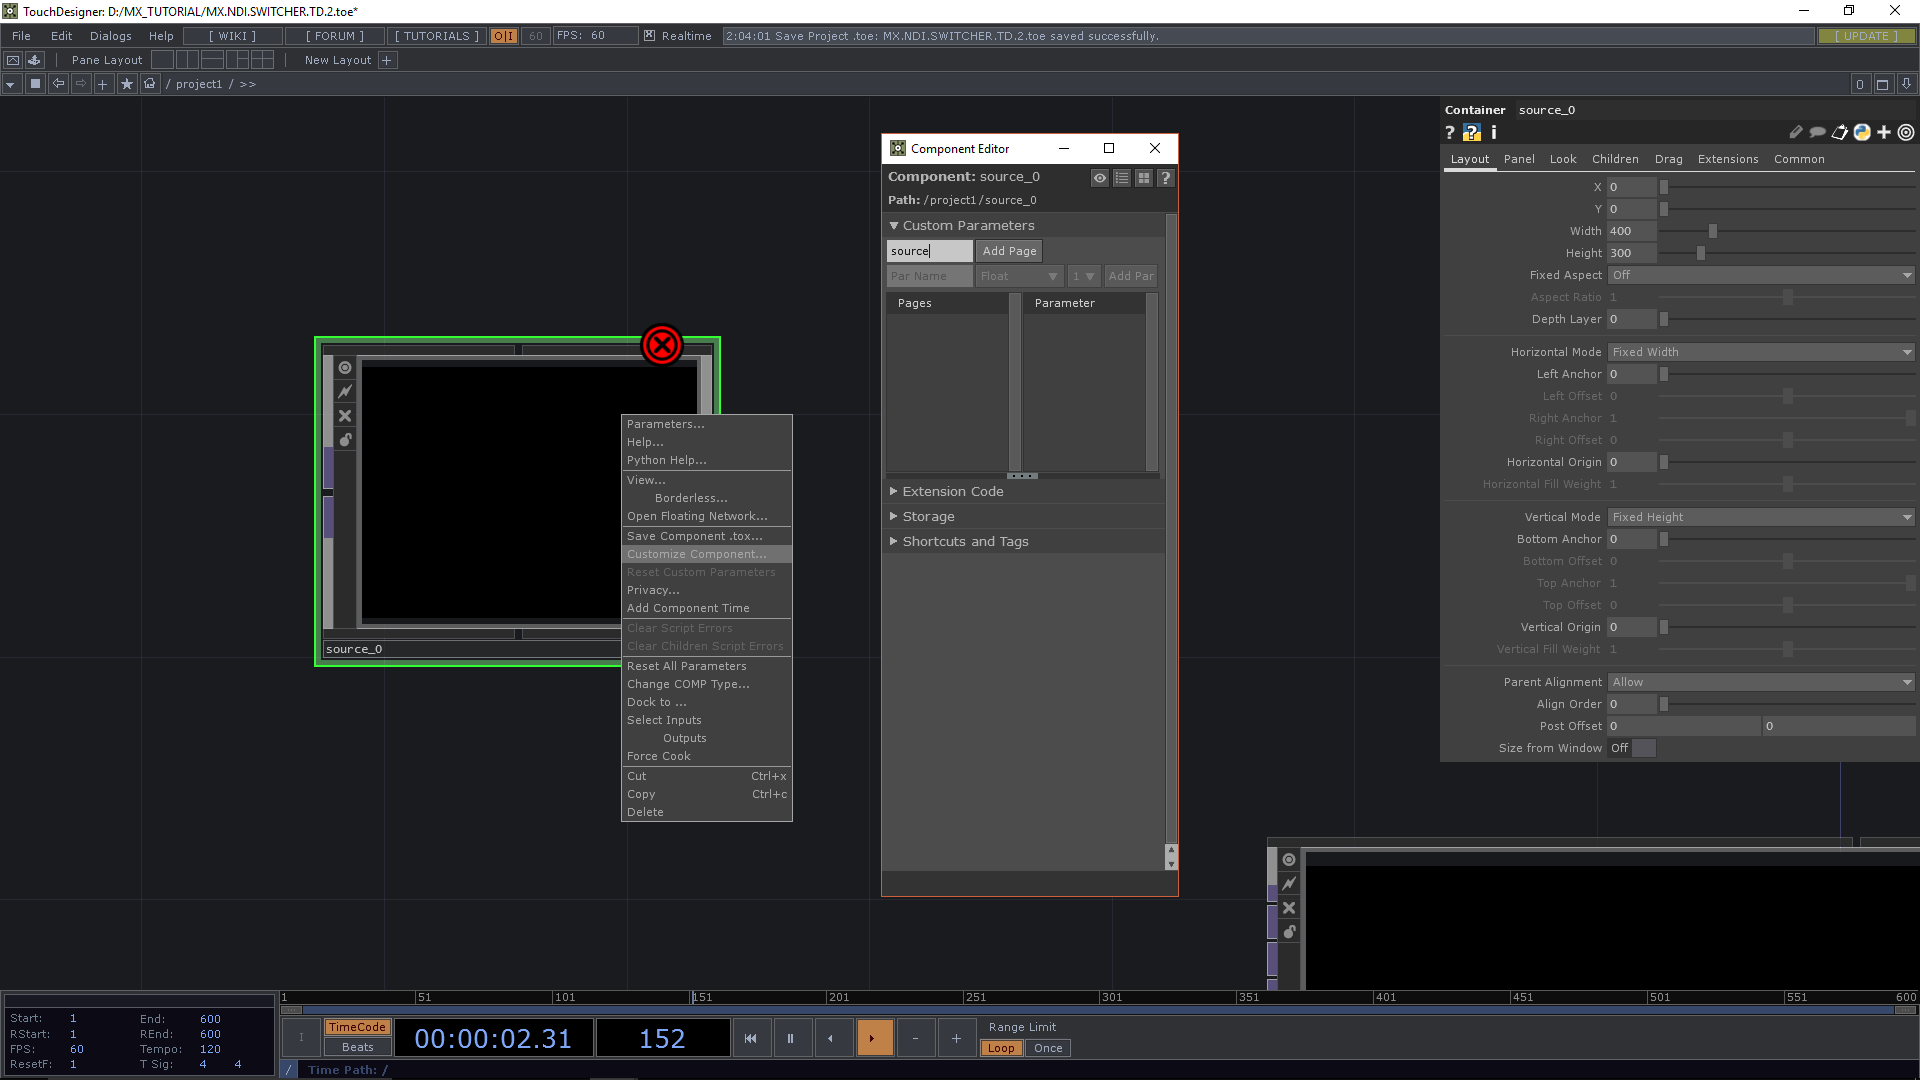Open comment bubble icon in parameter panel

tap(1818, 132)
